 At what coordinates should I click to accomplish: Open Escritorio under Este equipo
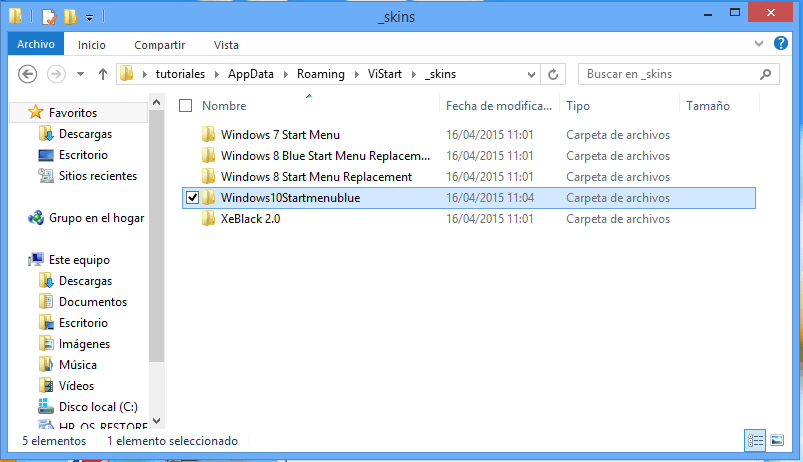coord(83,323)
